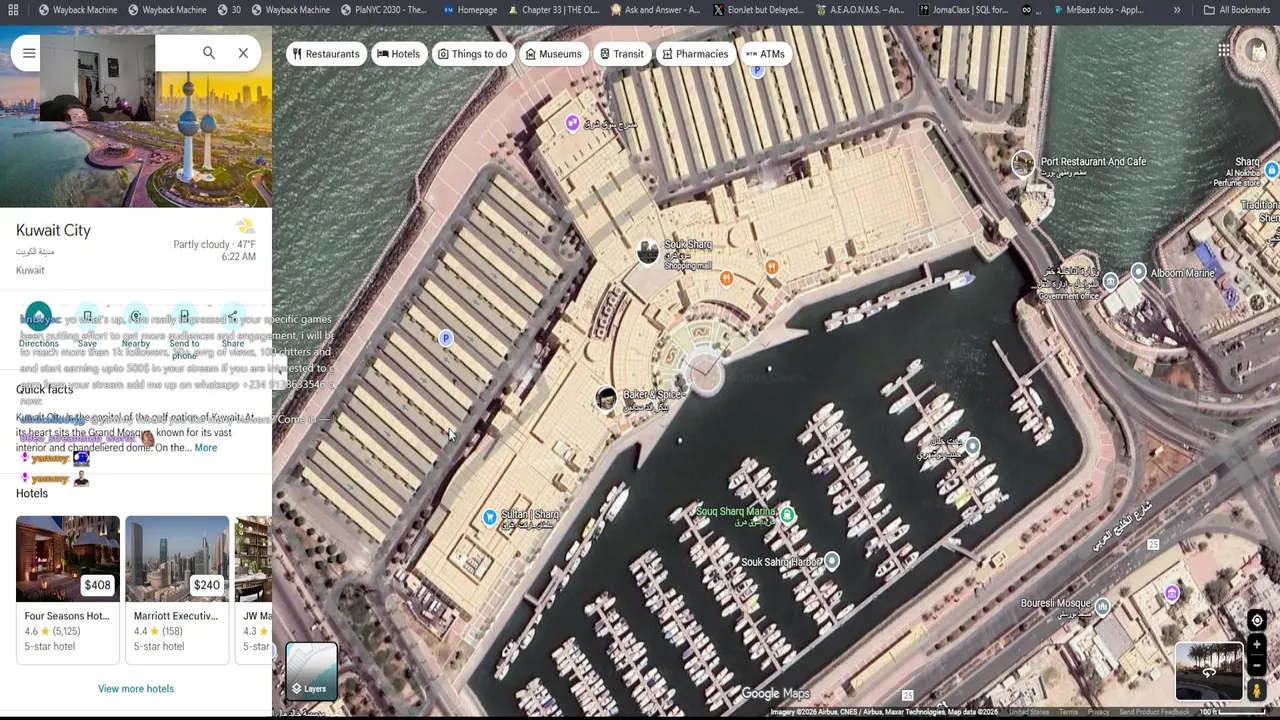The width and height of the screenshot is (1280, 720).
Task: Open the PlaNYC 2030 bookmark
Action: [x=384, y=10]
